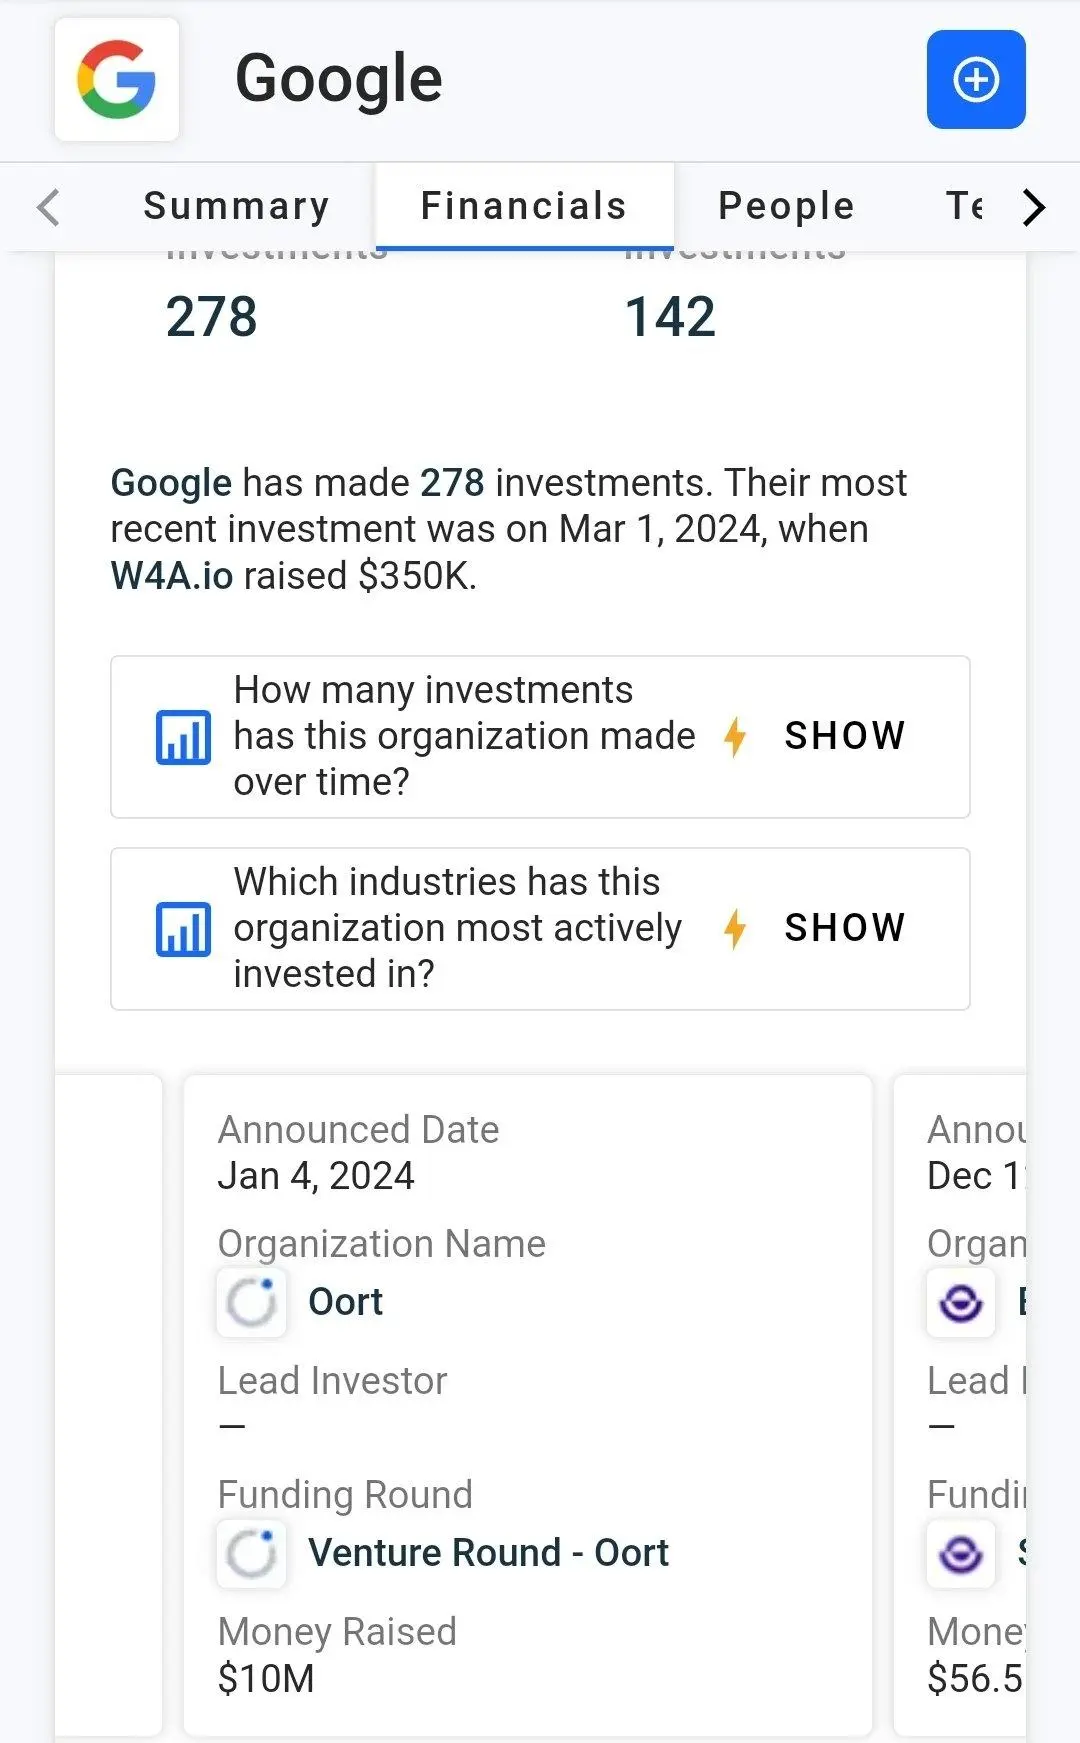Open the W4A.io link

coord(172,576)
